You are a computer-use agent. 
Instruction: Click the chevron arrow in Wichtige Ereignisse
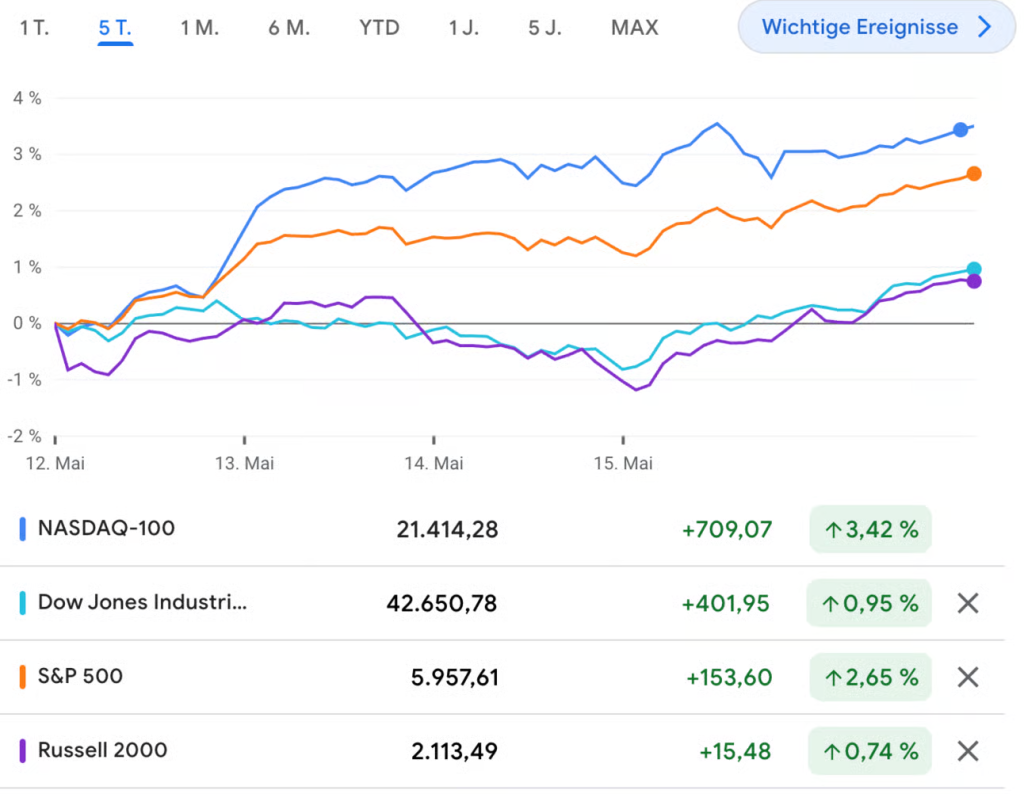point(984,27)
